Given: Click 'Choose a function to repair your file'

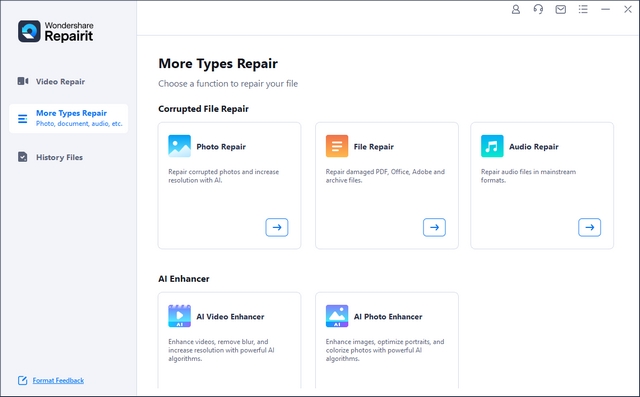Looking at the screenshot, I should 228,84.
